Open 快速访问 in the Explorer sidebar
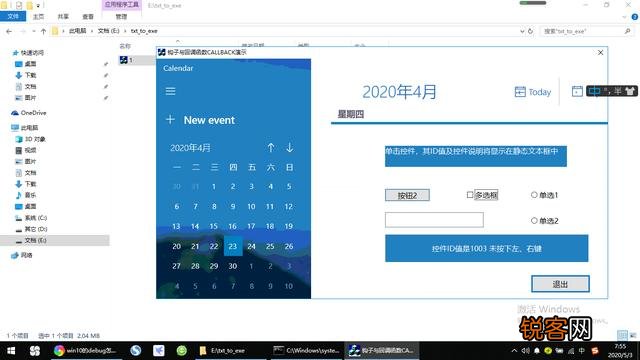The height and width of the screenshot is (360, 640). [x=29, y=53]
